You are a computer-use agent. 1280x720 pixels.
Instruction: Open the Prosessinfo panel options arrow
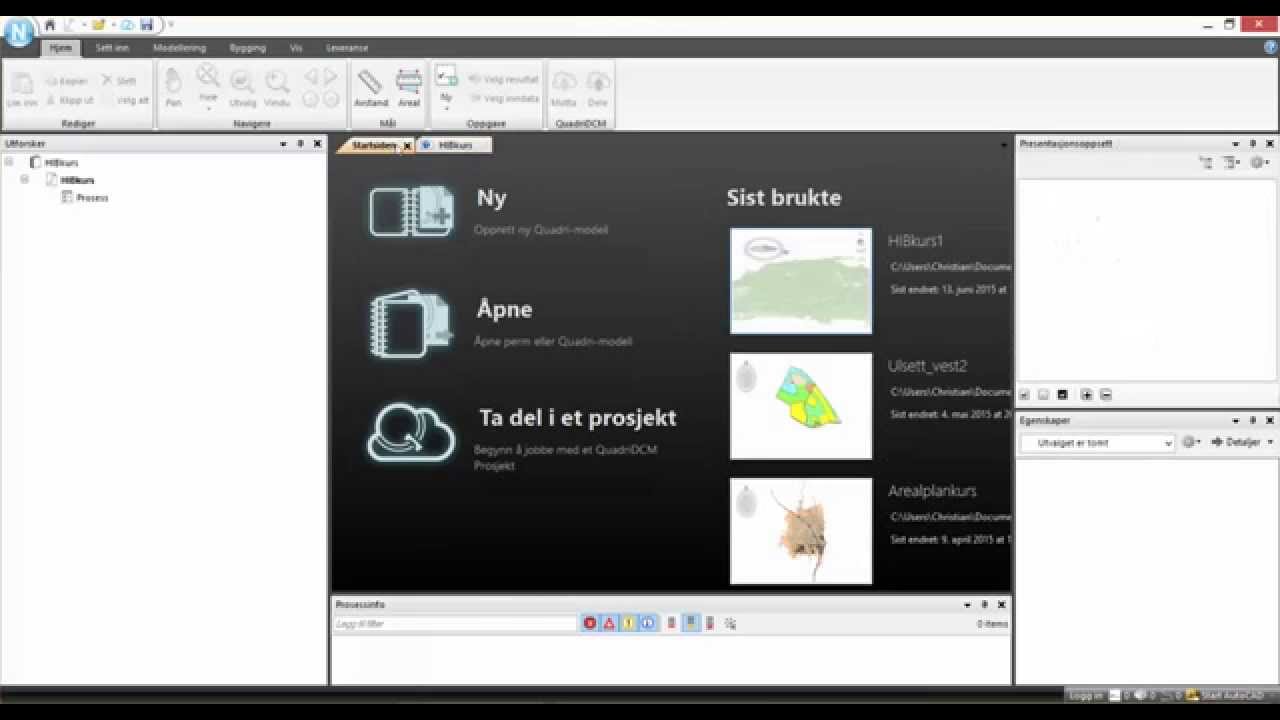[x=967, y=605]
